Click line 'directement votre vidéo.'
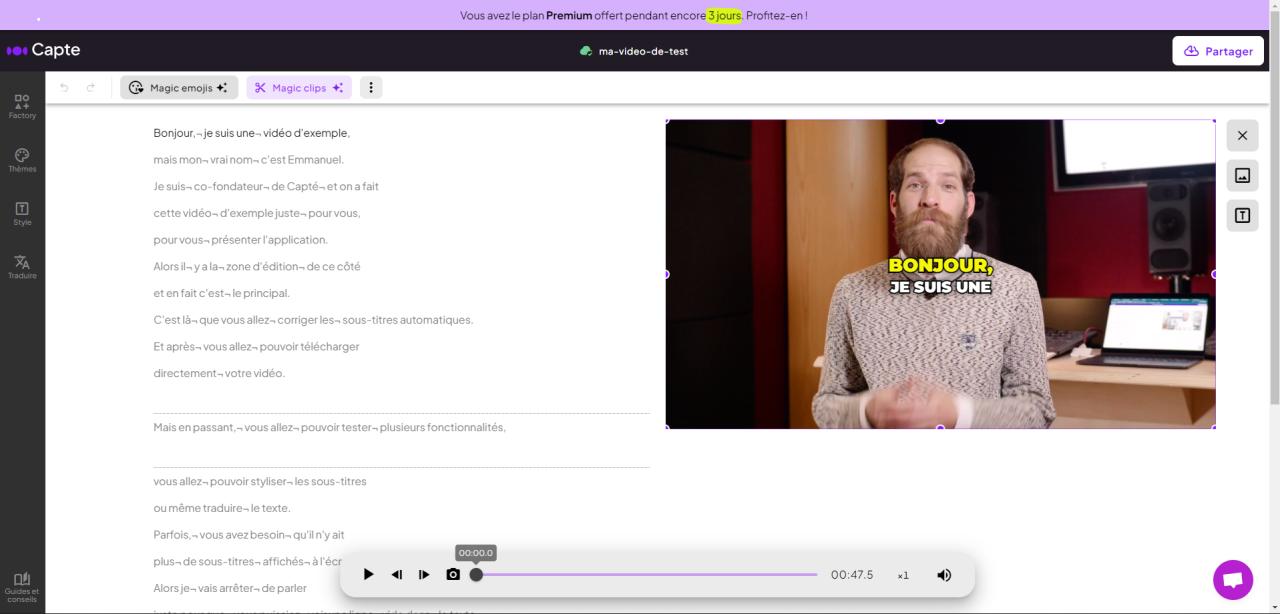This screenshot has width=1280, height=614. point(219,373)
